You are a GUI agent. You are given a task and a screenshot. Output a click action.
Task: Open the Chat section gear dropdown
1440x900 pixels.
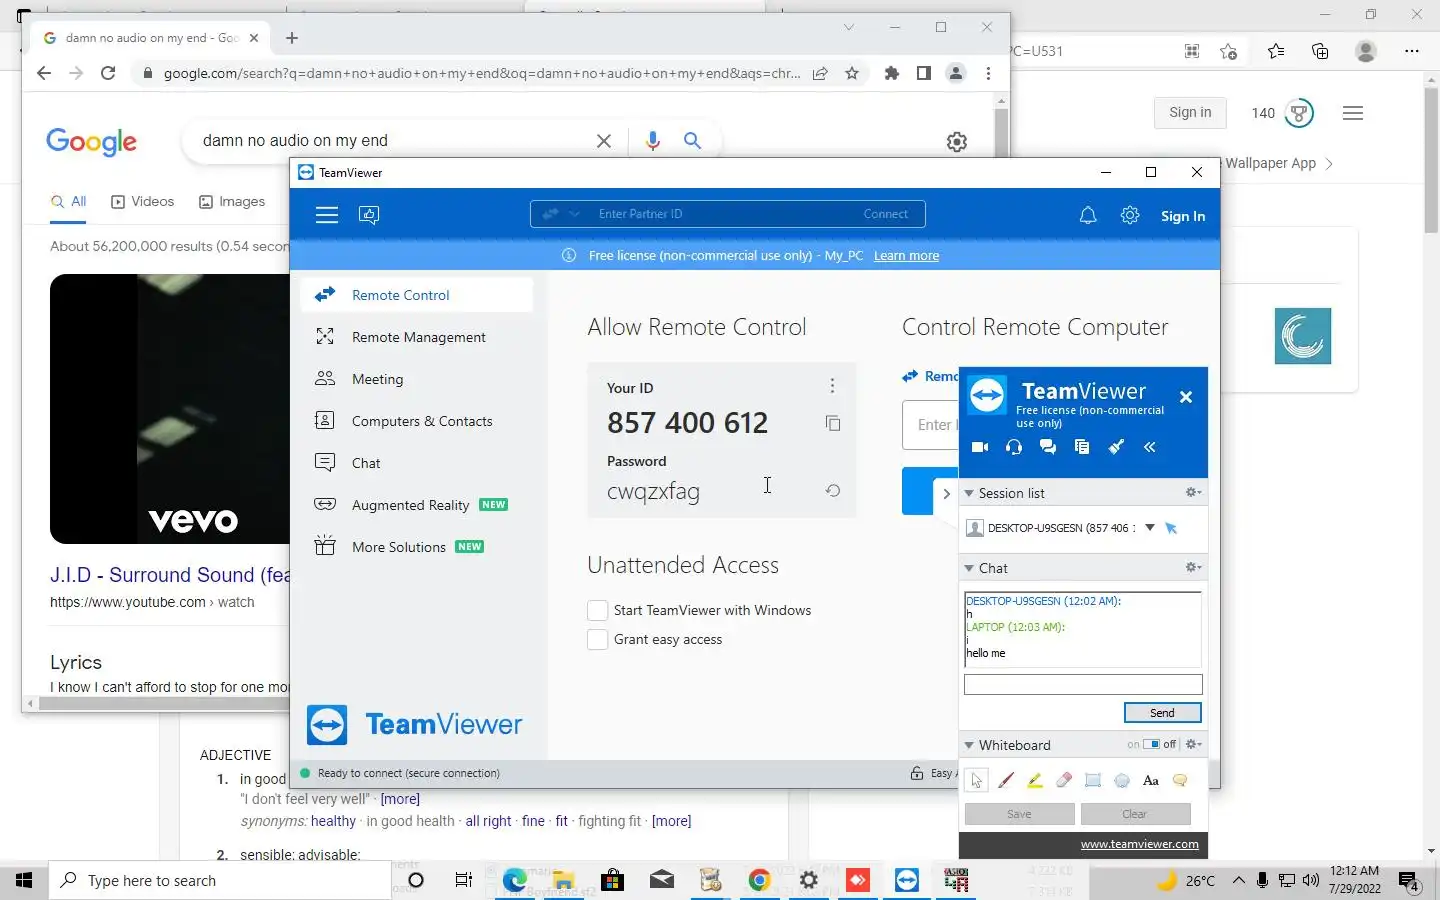1193,567
